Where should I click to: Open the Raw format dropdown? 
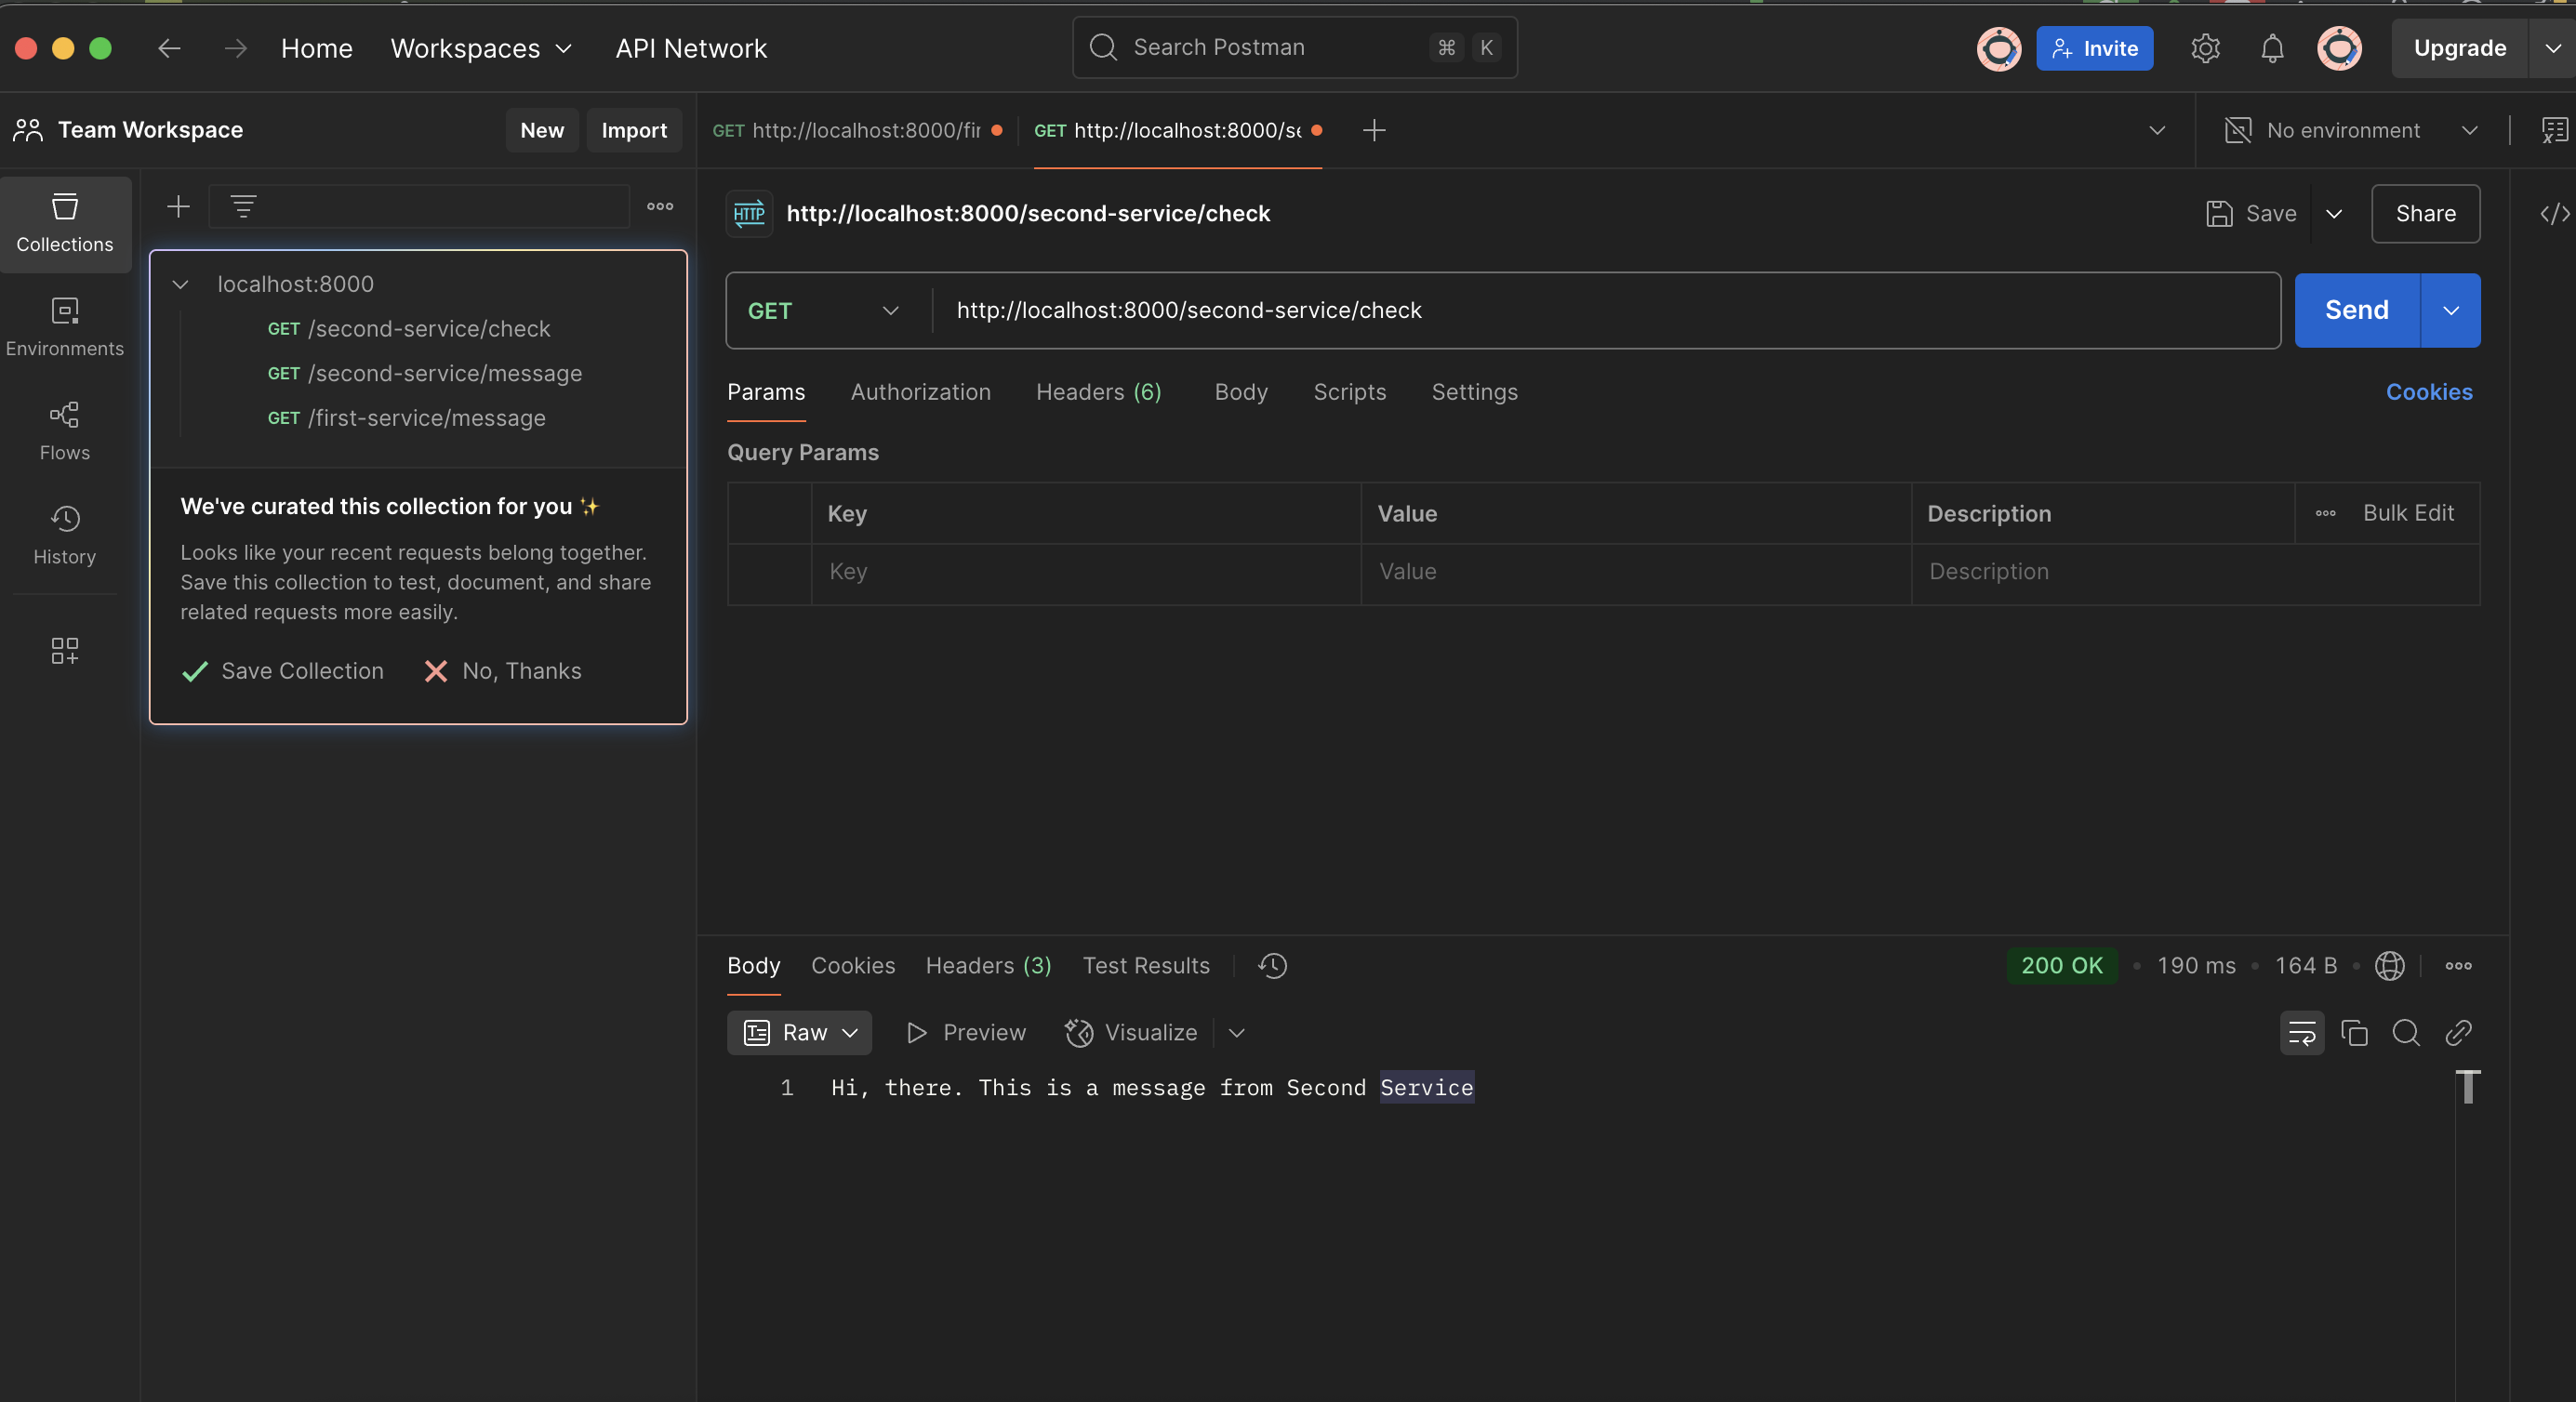pos(799,1032)
